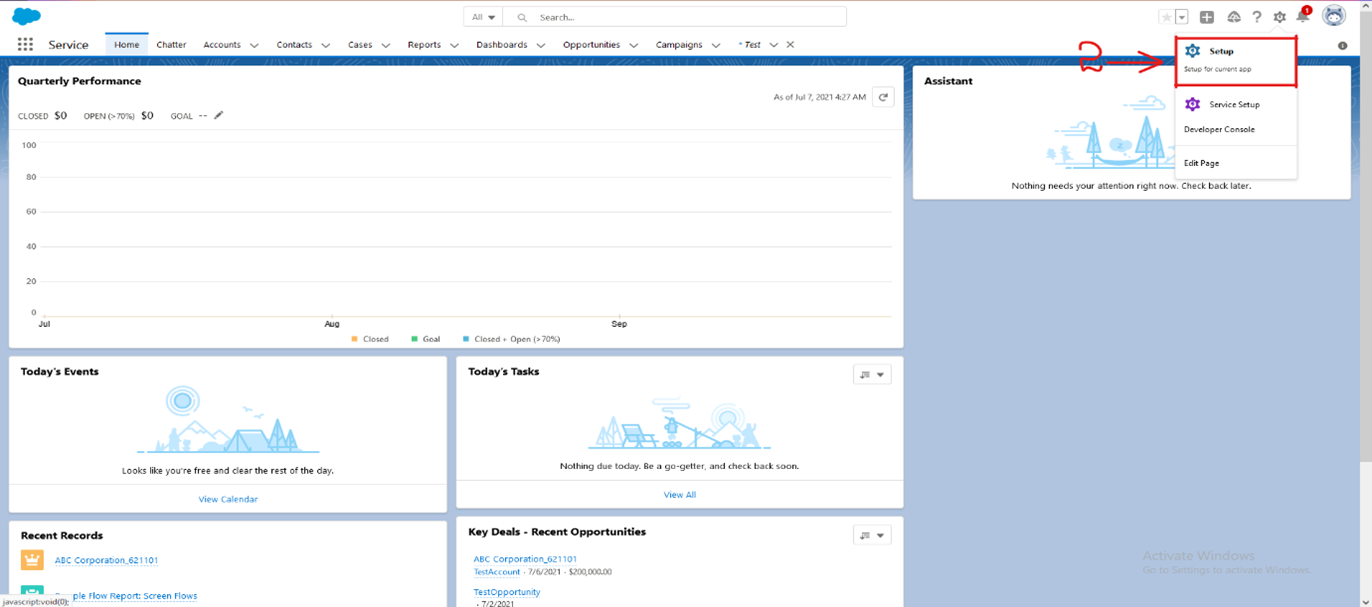The image size is (1372, 607).
Task: Click the plus icon to create new item
Action: 1208,17
